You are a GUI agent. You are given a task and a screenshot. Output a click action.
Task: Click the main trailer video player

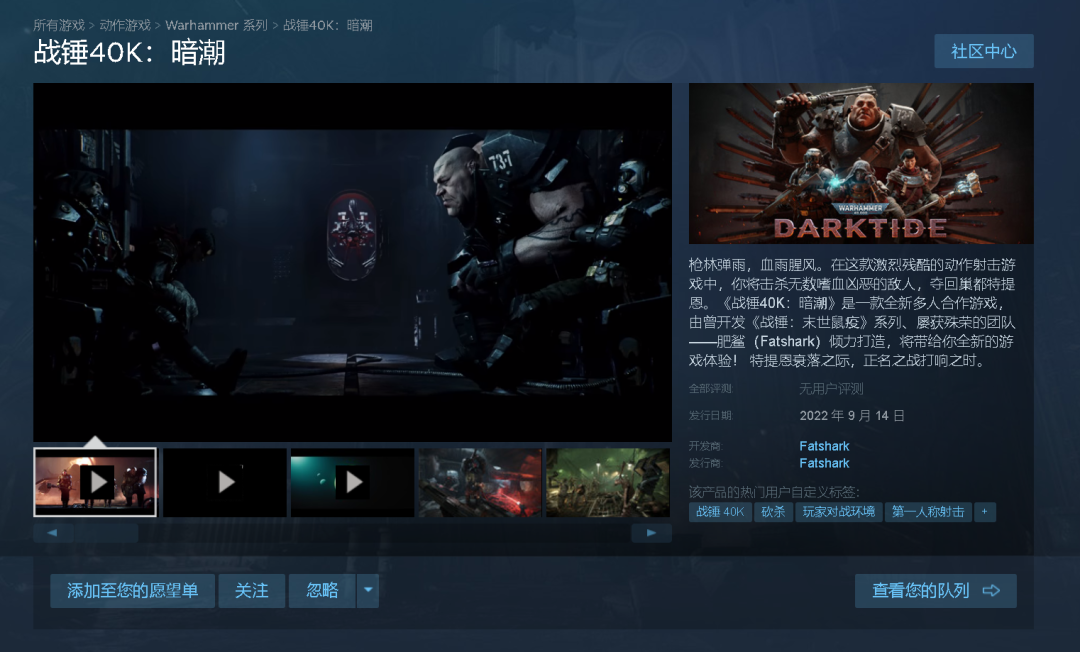tap(353, 262)
